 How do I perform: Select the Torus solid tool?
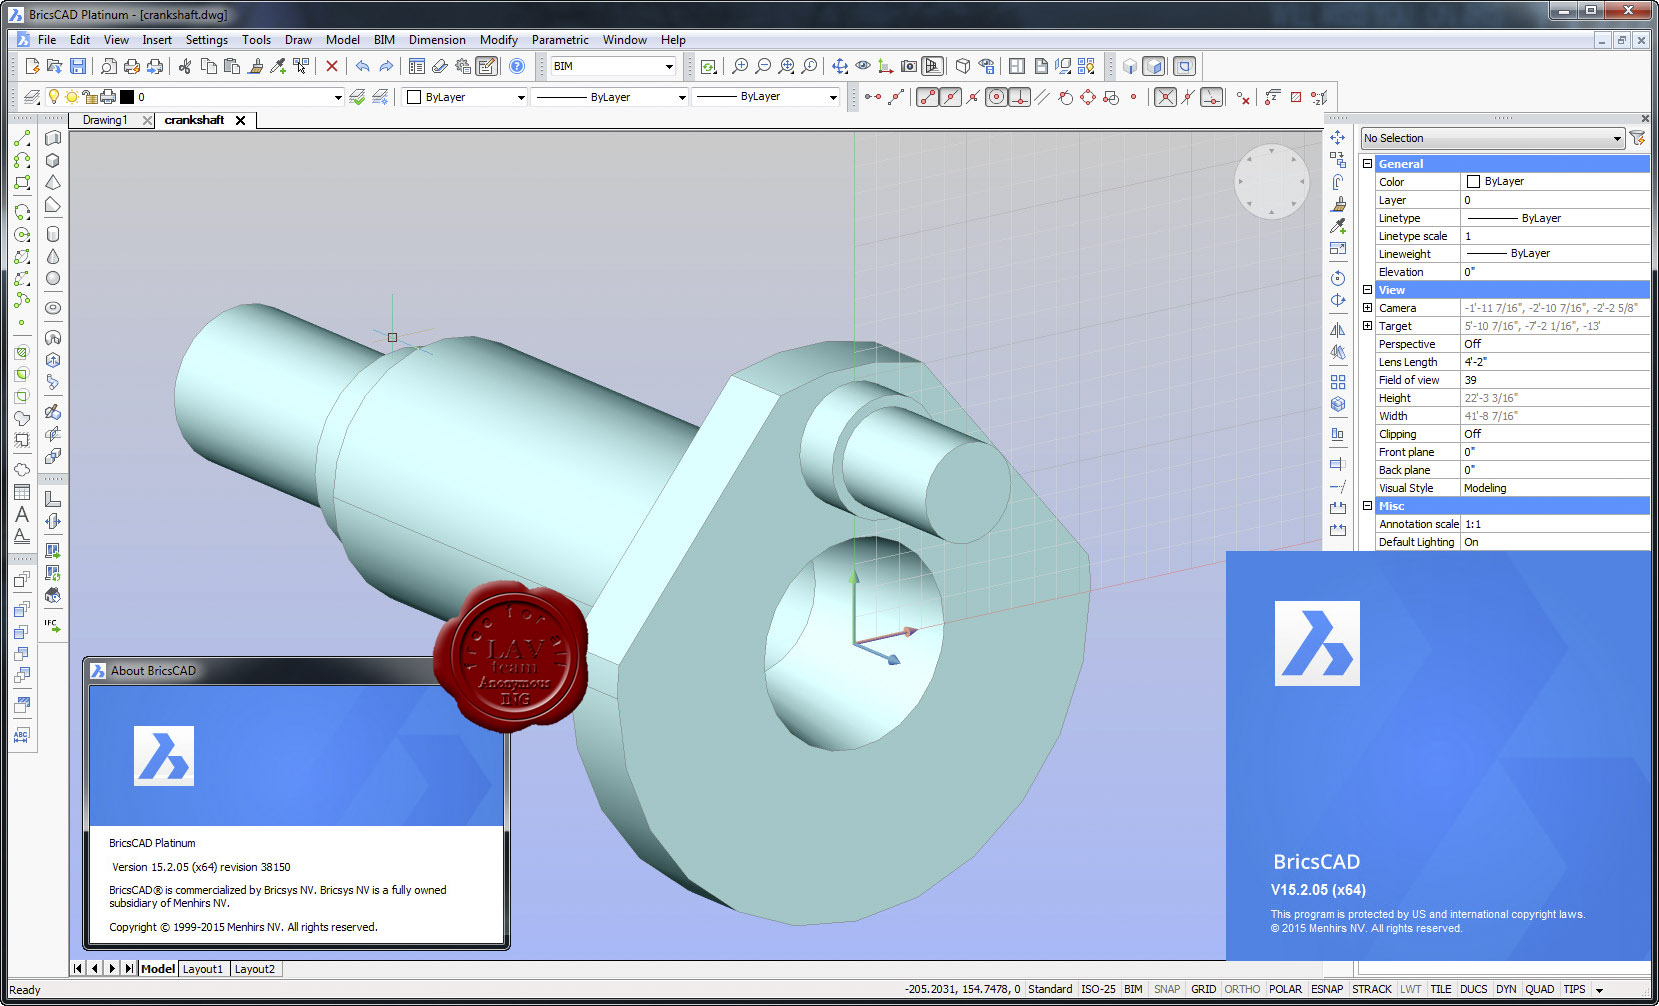pos(53,308)
